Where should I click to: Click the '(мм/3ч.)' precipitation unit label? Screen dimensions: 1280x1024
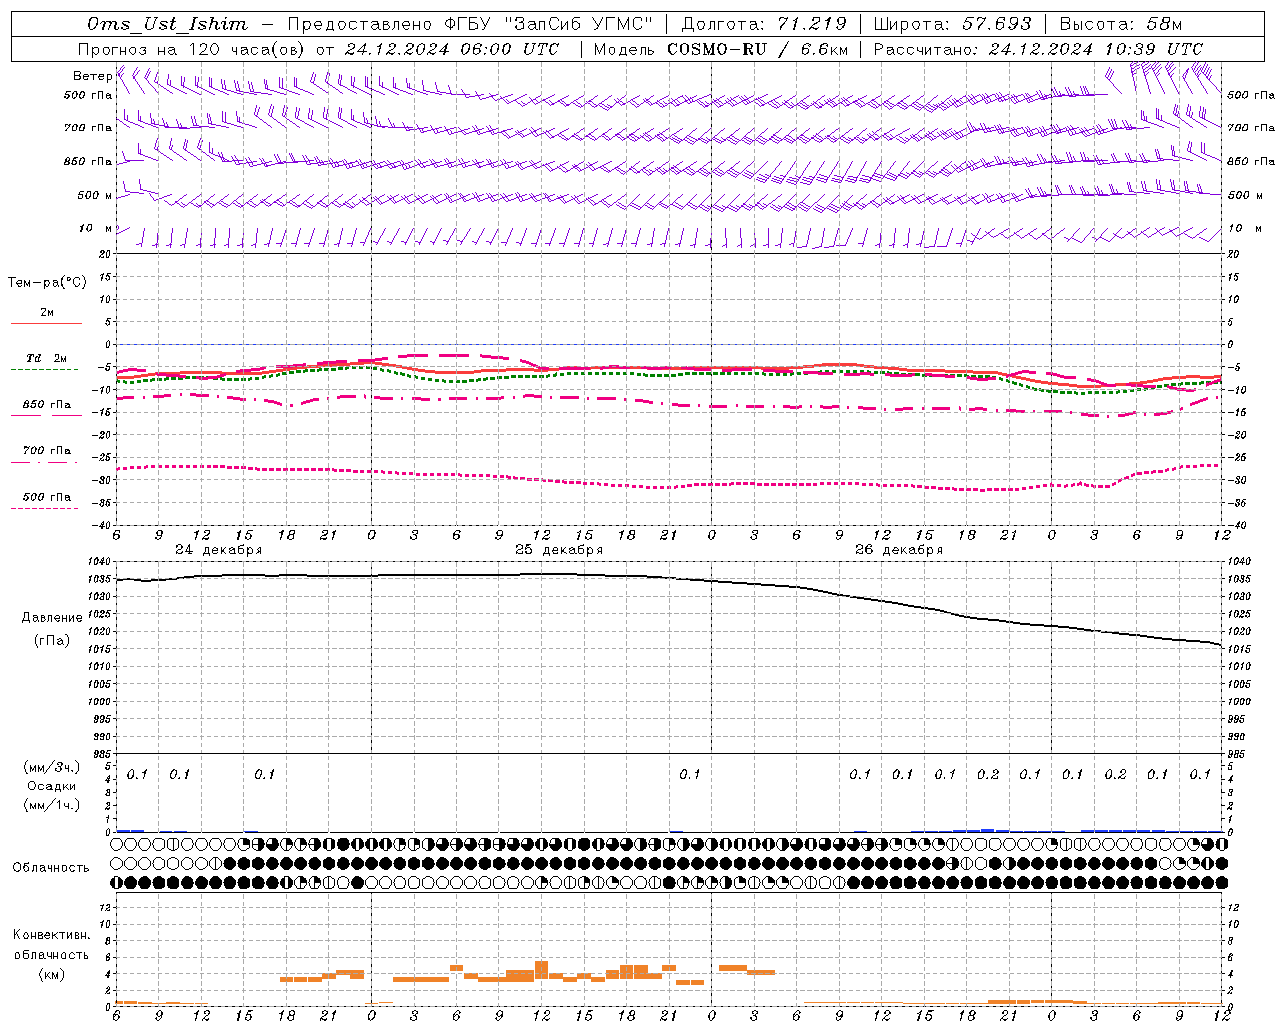(52, 767)
